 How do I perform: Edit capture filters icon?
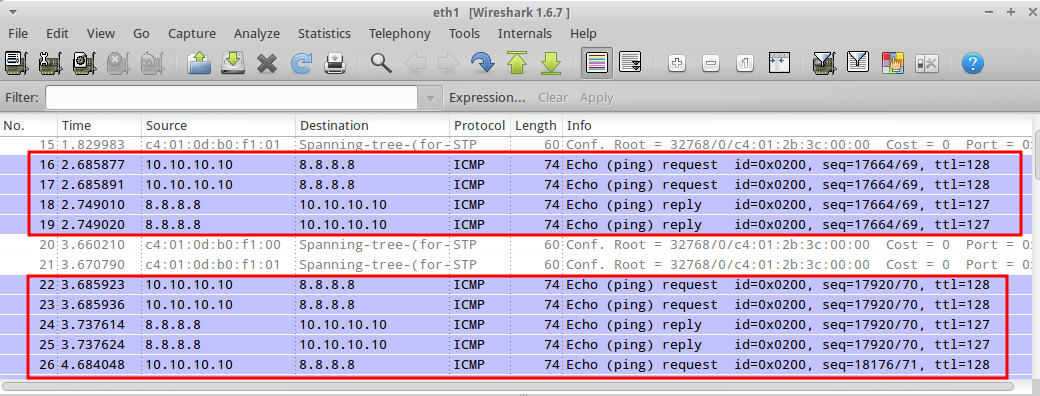(824, 64)
